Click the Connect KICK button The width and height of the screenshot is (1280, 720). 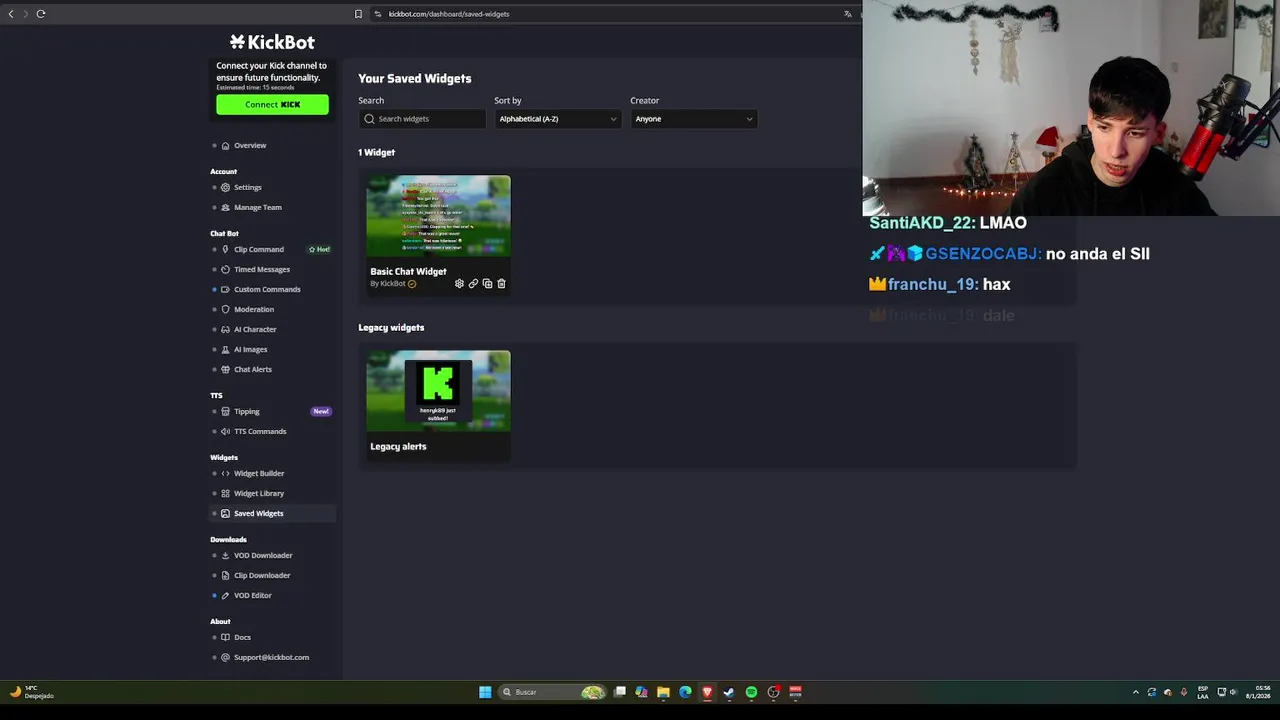(x=272, y=105)
